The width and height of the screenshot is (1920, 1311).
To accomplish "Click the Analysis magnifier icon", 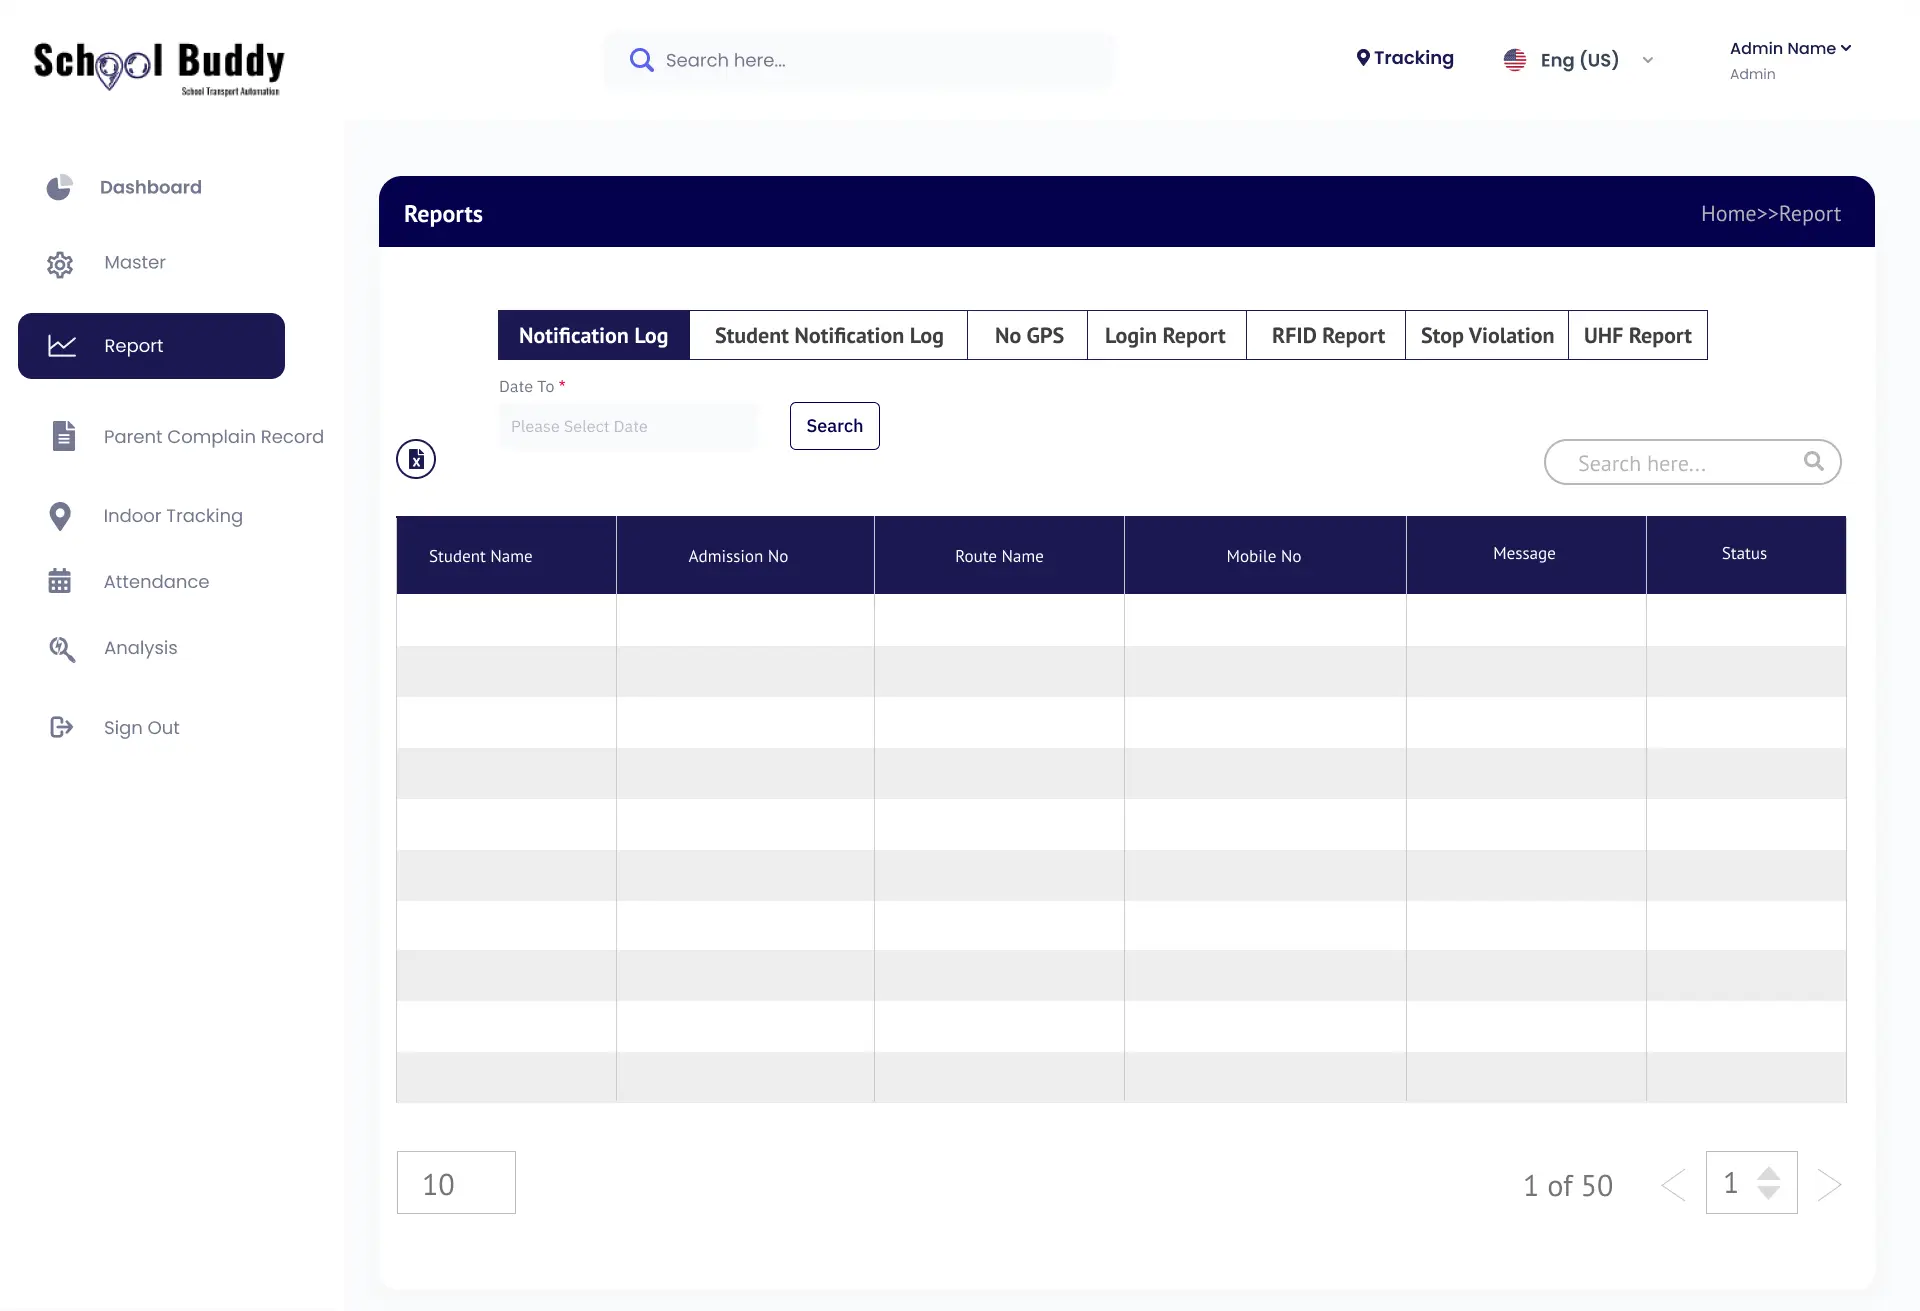I will tap(62, 649).
